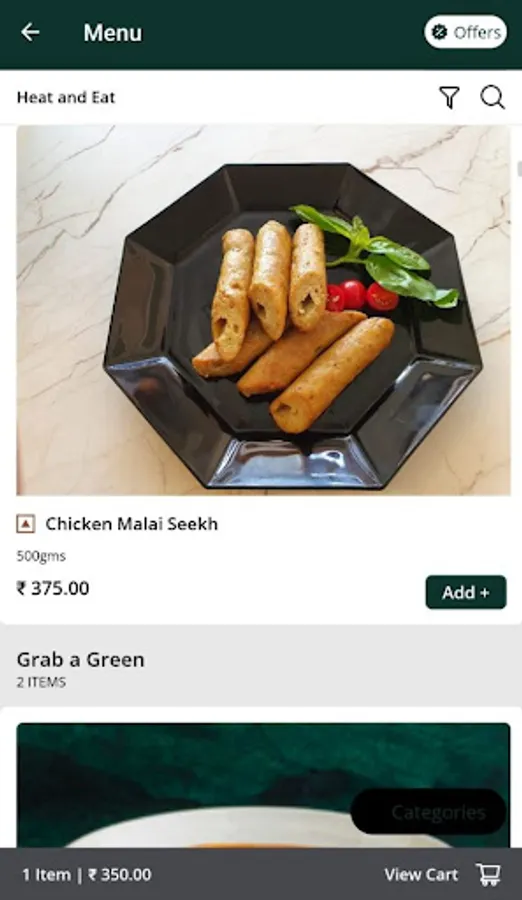This screenshot has width=522, height=900.
Task: Open View Cart
Action: [x=421, y=875]
